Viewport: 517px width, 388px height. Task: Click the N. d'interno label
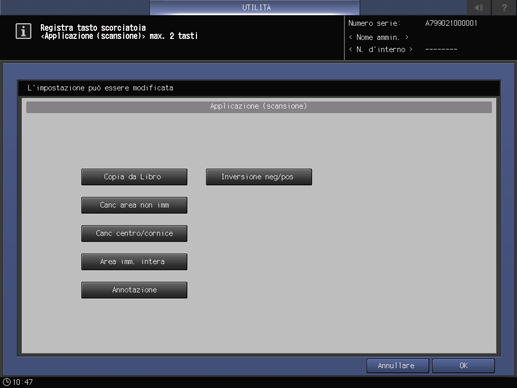(381, 49)
